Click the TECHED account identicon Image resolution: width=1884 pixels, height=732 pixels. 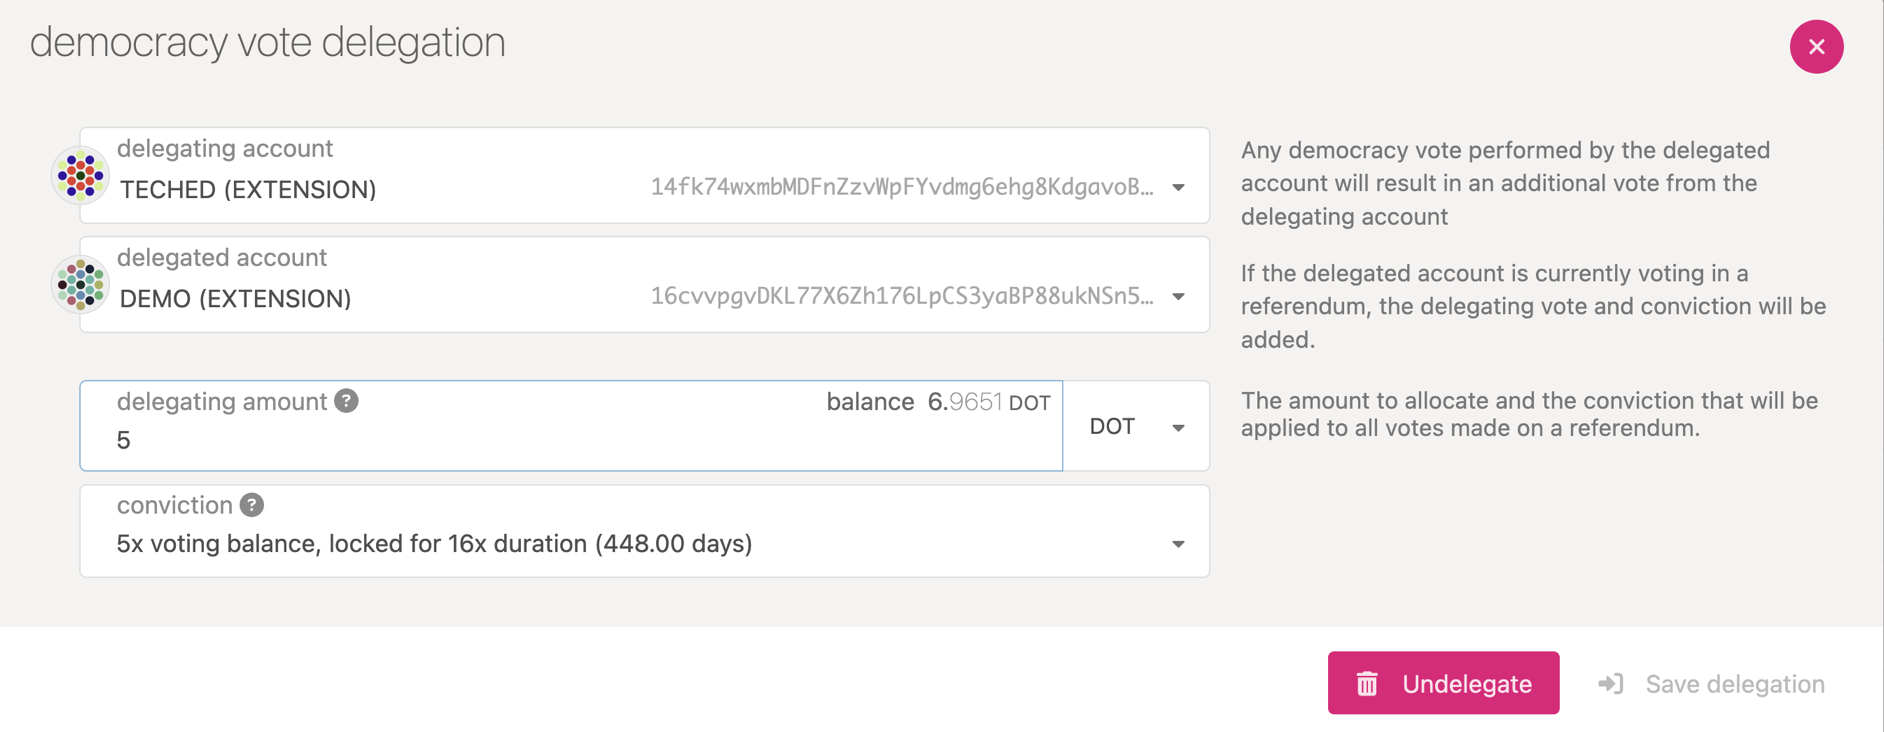[x=80, y=176]
